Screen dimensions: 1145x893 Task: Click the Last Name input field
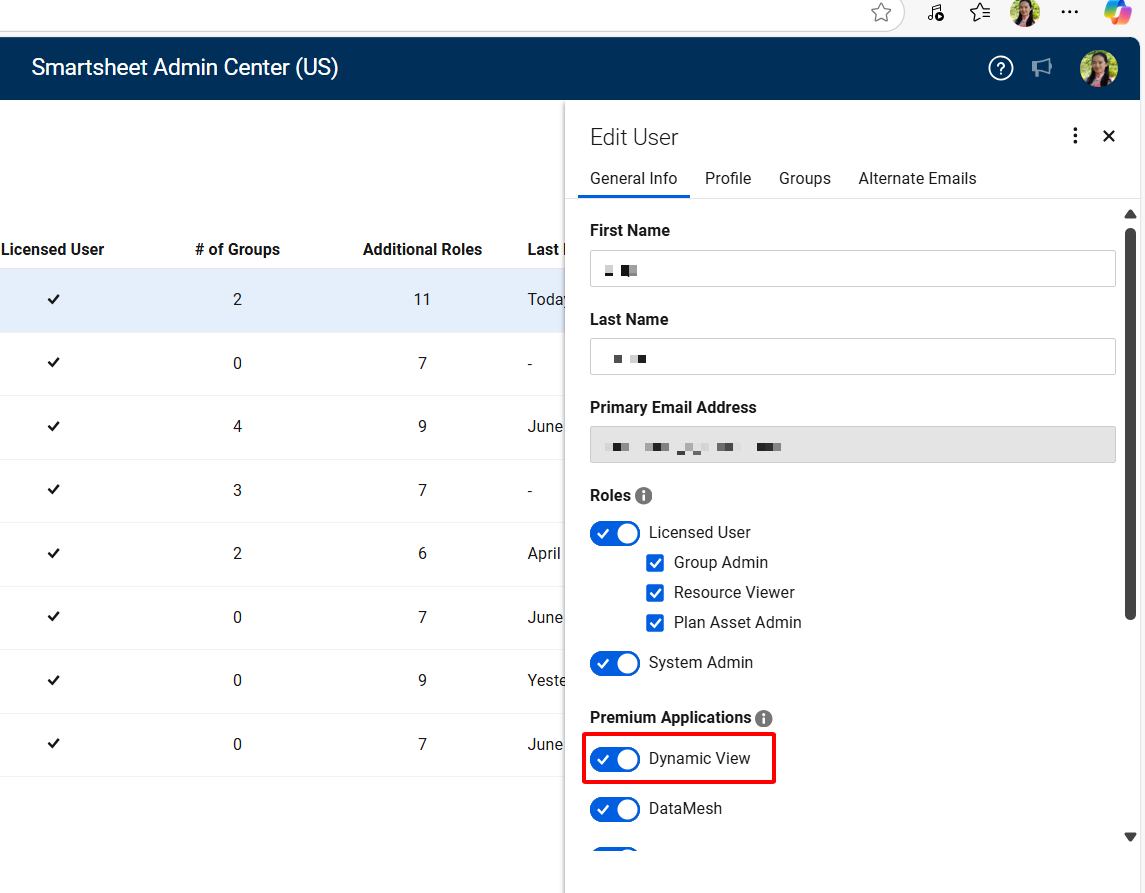(852, 357)
